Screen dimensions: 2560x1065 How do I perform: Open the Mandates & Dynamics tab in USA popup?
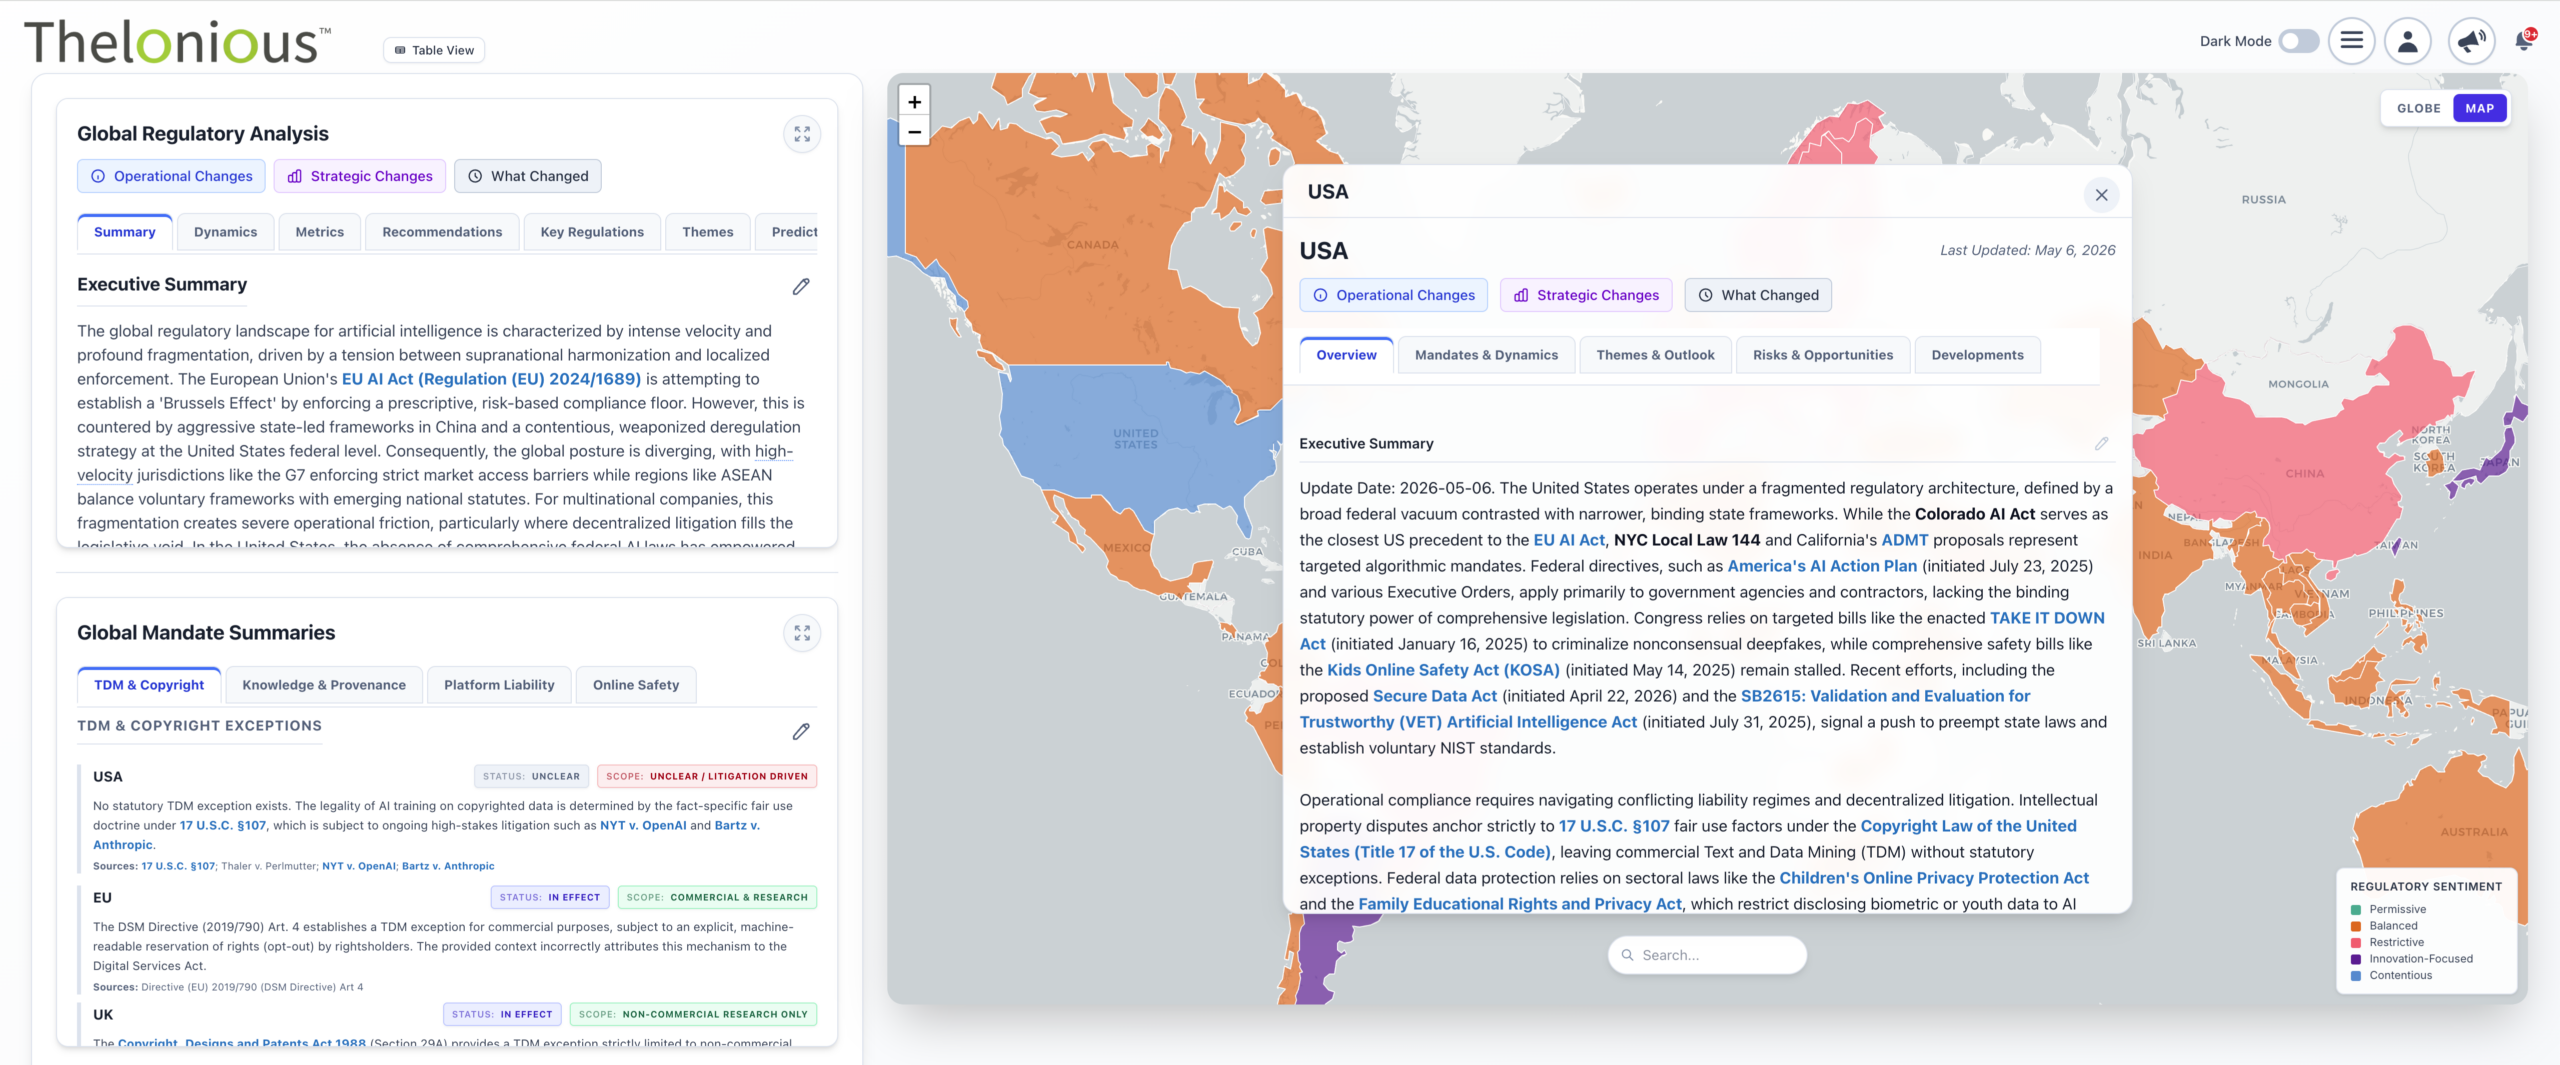click(1486, 355)
